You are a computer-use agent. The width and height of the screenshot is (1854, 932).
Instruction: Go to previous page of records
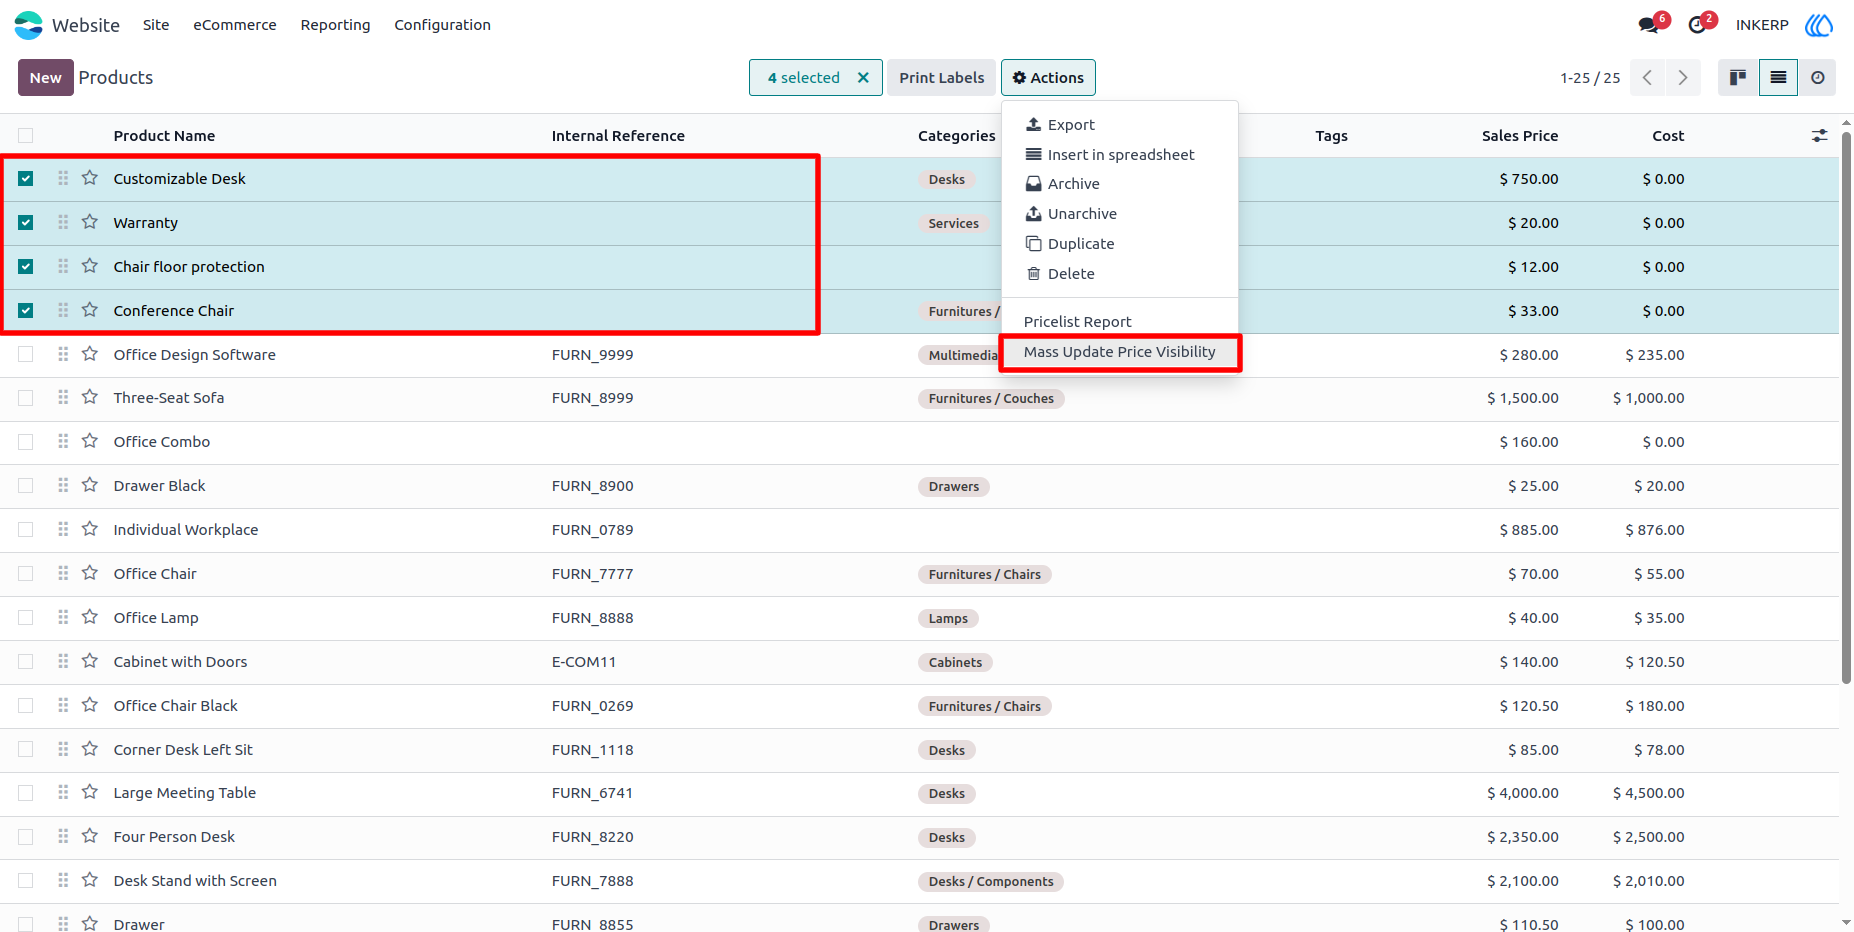click(1647, 78)
